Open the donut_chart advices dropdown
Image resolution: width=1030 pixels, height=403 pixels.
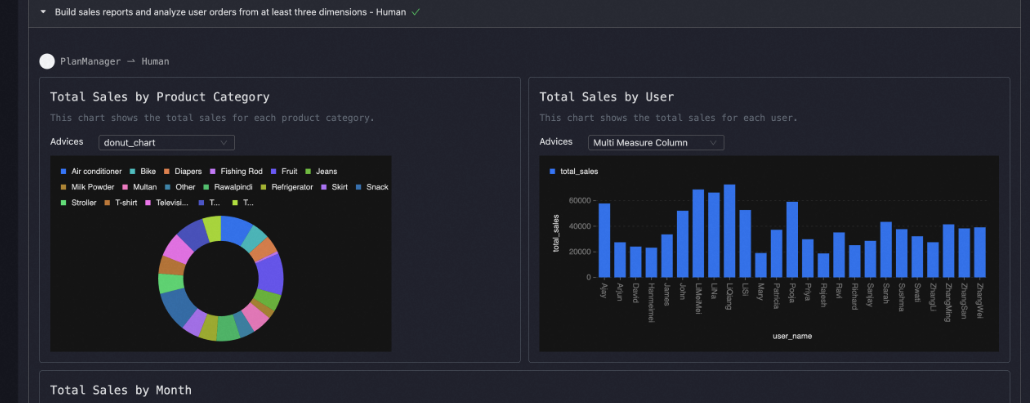tap(166, 143)
